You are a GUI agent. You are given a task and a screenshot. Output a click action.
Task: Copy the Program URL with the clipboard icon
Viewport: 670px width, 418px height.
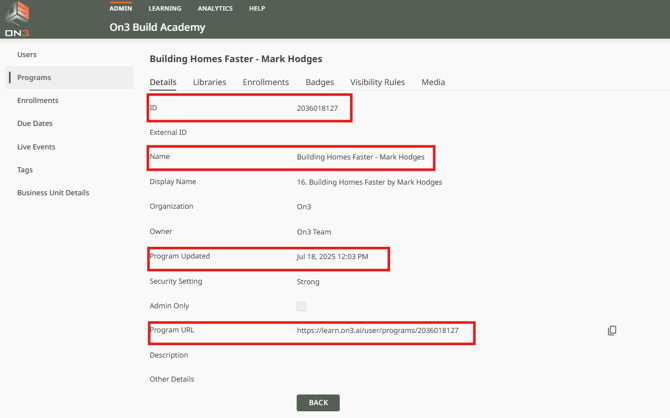[x=612, y=330]
